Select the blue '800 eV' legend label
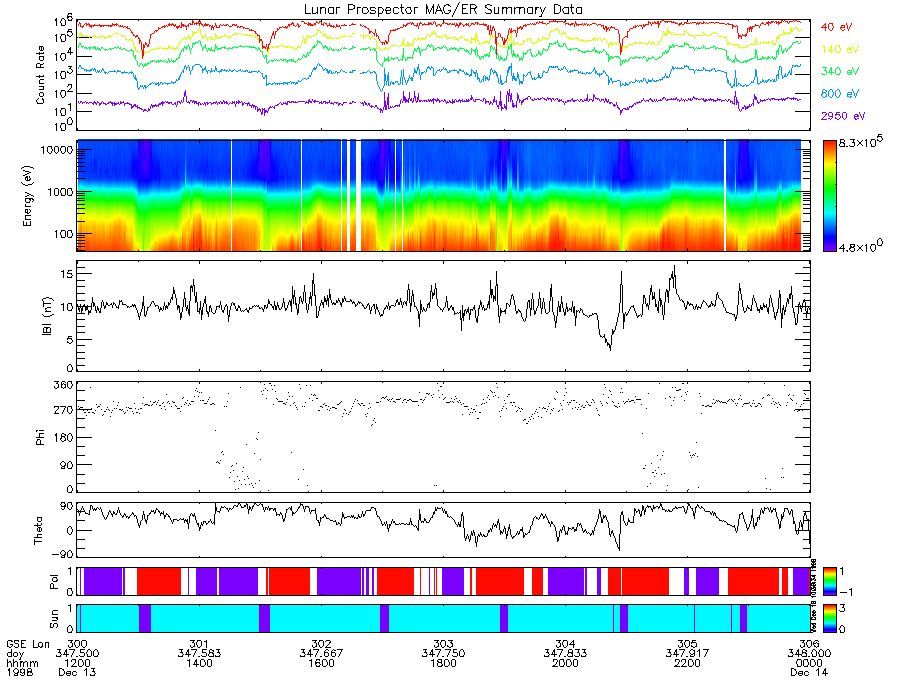900x700 pixels. [839, 94]
